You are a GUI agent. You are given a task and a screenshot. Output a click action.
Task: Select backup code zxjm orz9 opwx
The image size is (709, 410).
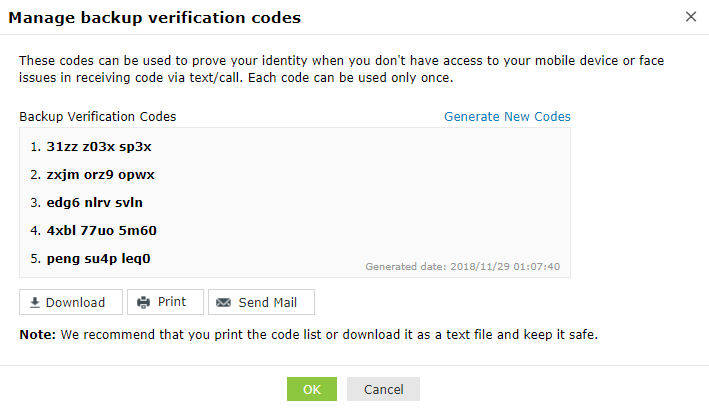(x=100, y=175)
